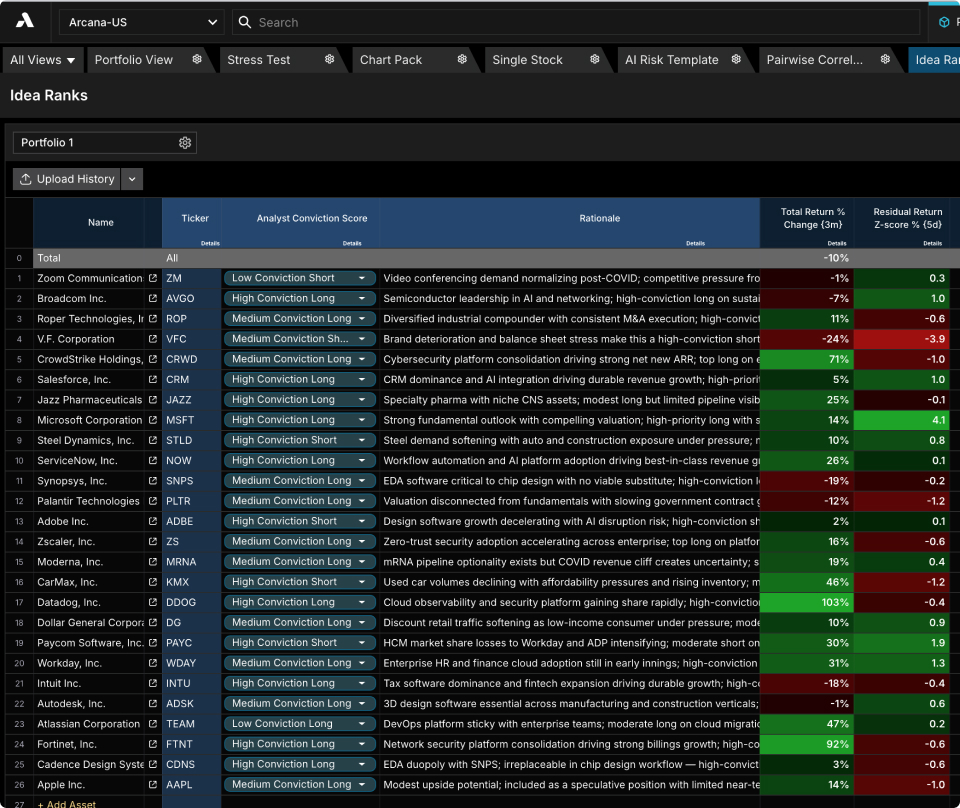Open Details under Ticker header
Image resolution: width=960 pixels, height=808 pixels.
[x=210, y=243]
